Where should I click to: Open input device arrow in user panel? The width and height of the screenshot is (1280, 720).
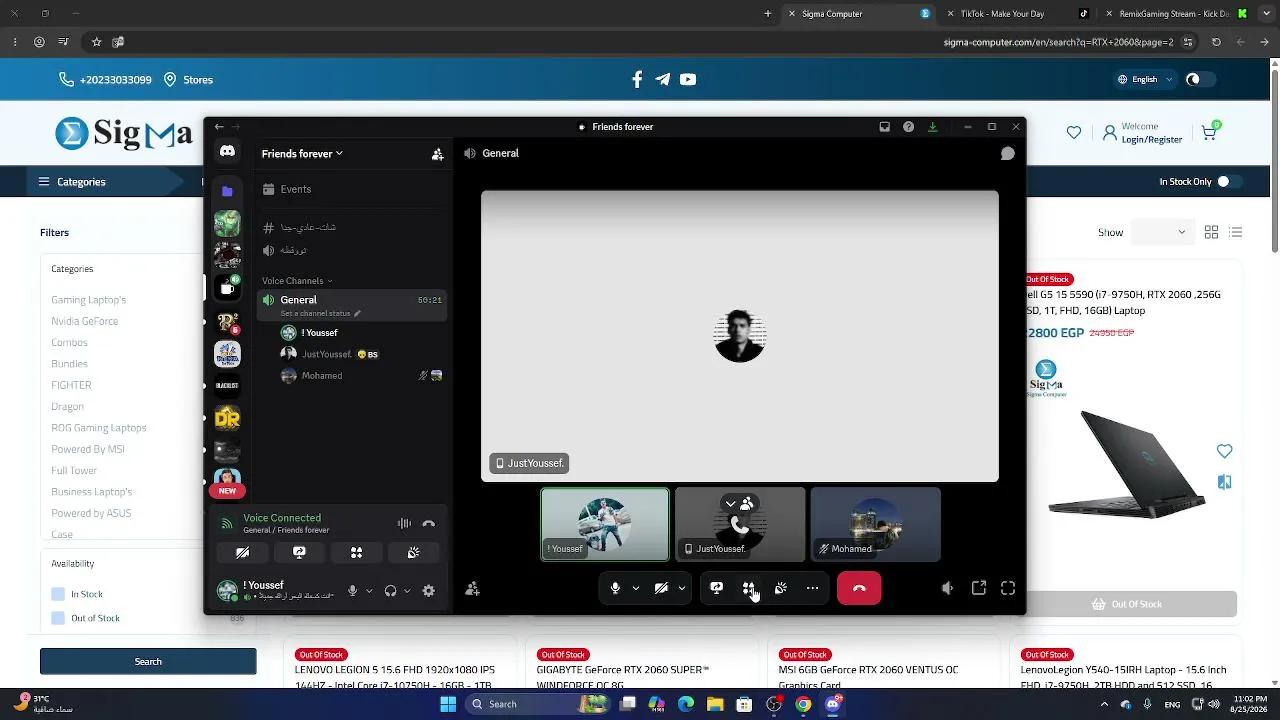coord(369,591)
